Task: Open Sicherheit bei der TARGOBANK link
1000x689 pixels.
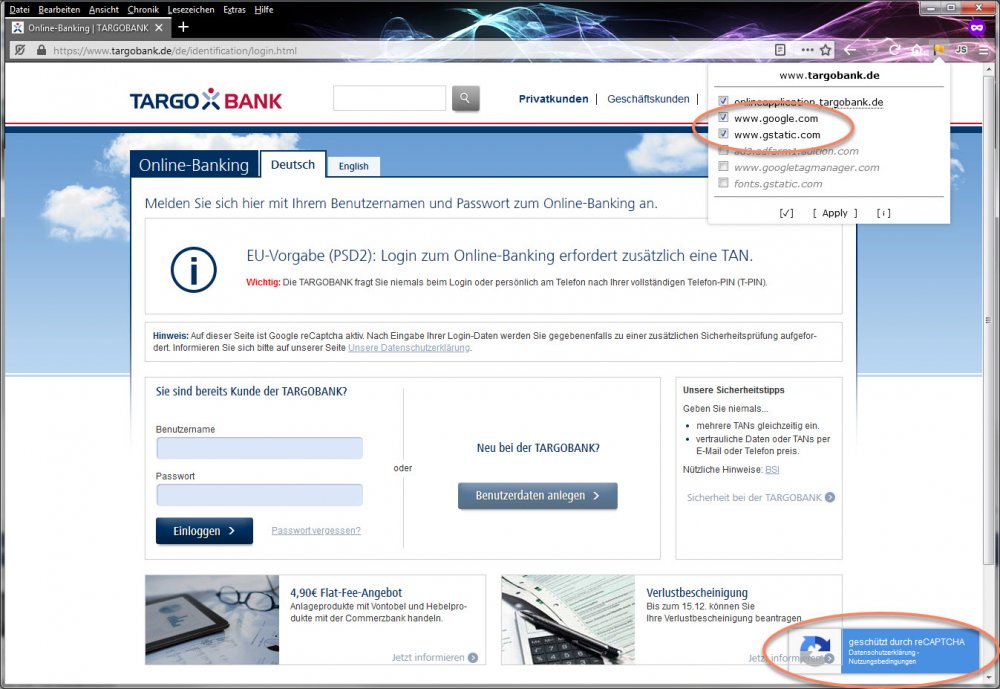Action: pyautogui.click(x=760, y=497)
